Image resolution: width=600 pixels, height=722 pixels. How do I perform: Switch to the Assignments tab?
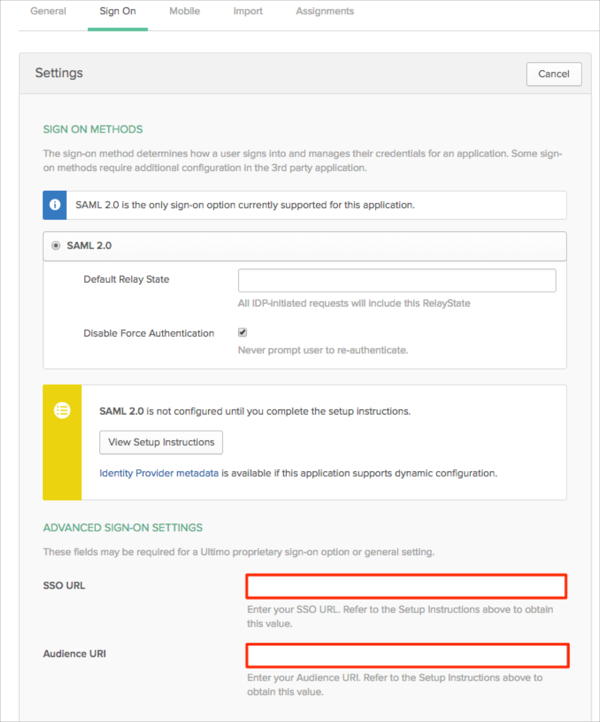pyautogui.click(x=325, y=12)
